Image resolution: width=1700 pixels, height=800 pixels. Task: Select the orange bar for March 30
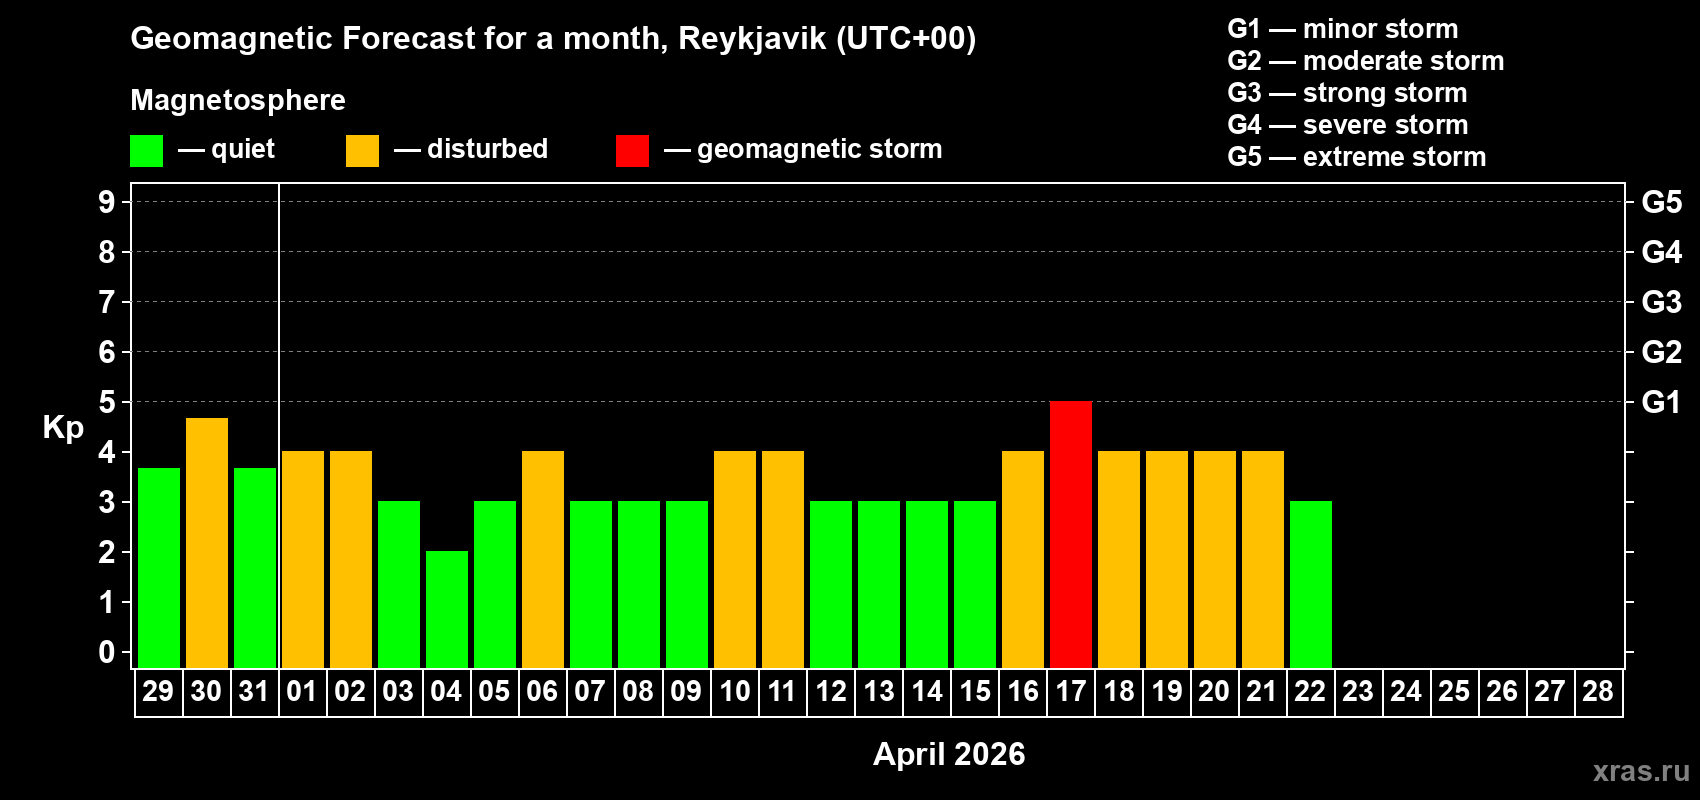click(207, 543)
